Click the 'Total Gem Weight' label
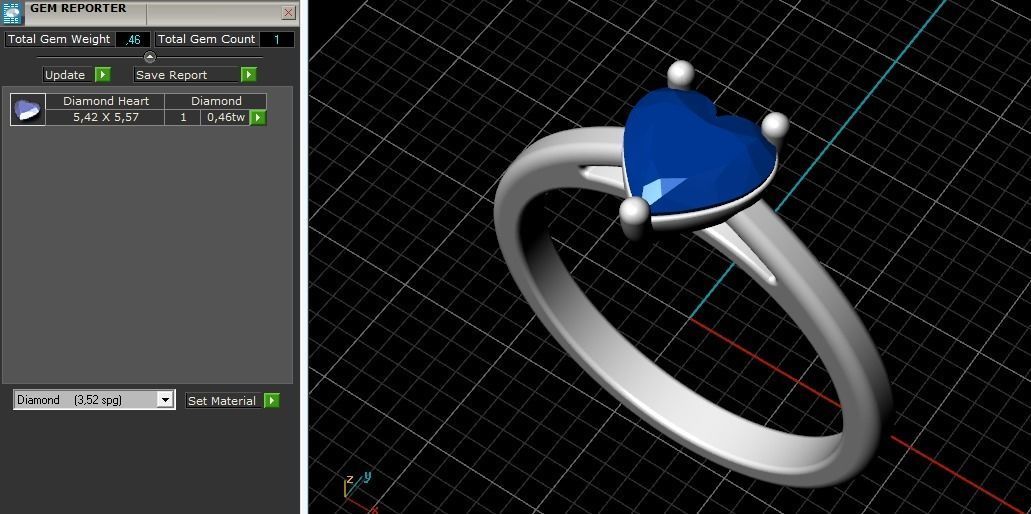The width and height of the screenshot is (1031, 514). pos(59,39)
